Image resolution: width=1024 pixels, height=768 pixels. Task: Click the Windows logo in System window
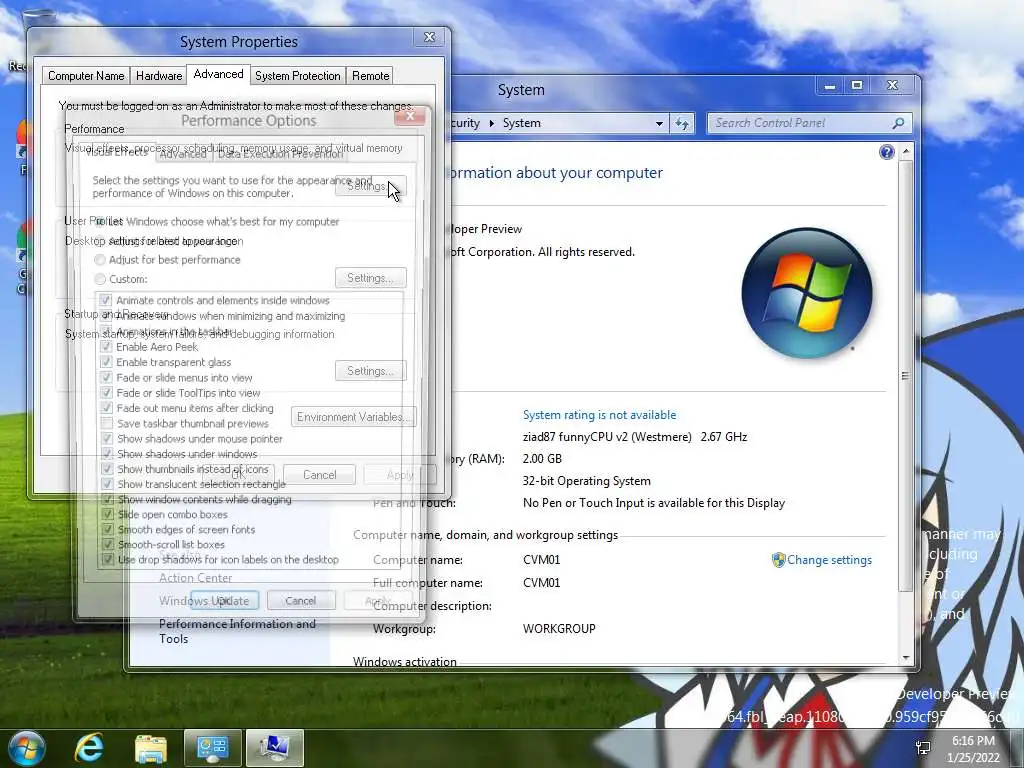(x=807, y=293)
